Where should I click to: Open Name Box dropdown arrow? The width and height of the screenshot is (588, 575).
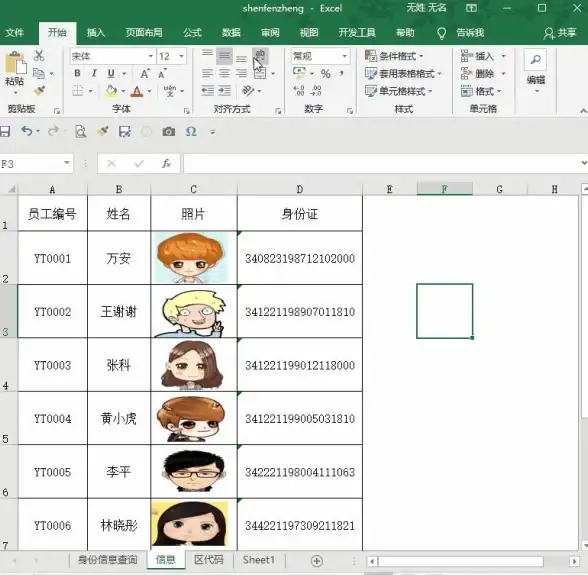[67, 163]
